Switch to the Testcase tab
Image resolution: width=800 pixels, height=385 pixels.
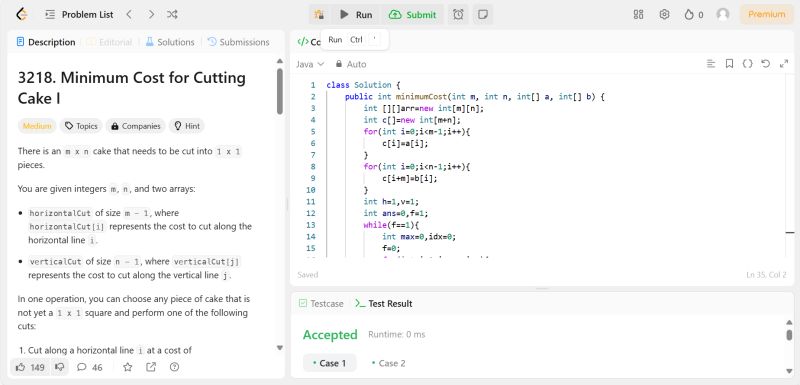321,303
